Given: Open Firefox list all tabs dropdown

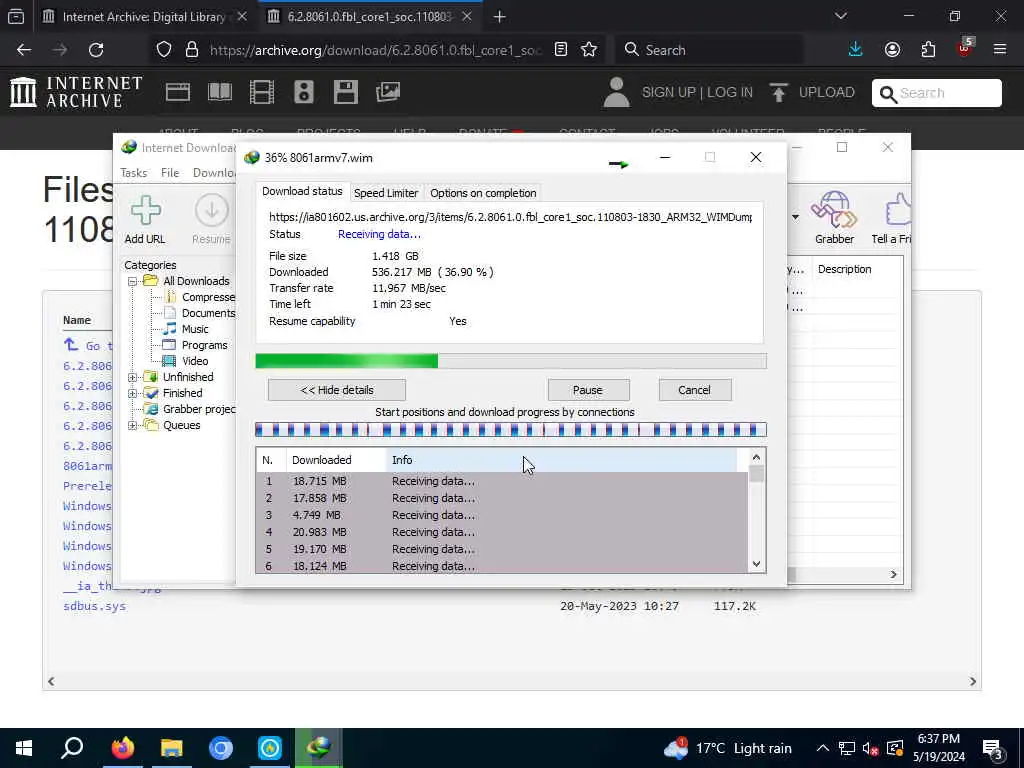Looking at the screenshot, I should [x=841, y=16].
